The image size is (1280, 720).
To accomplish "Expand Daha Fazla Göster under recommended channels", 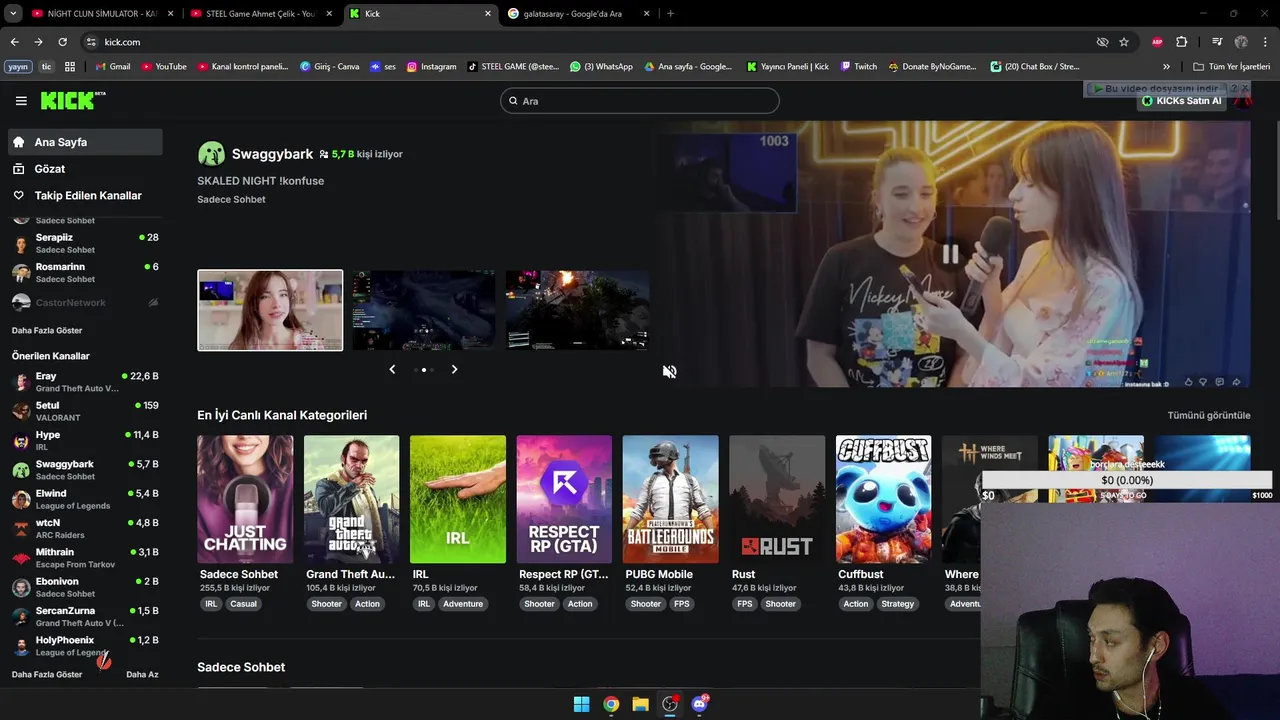I will click(47, 674).
